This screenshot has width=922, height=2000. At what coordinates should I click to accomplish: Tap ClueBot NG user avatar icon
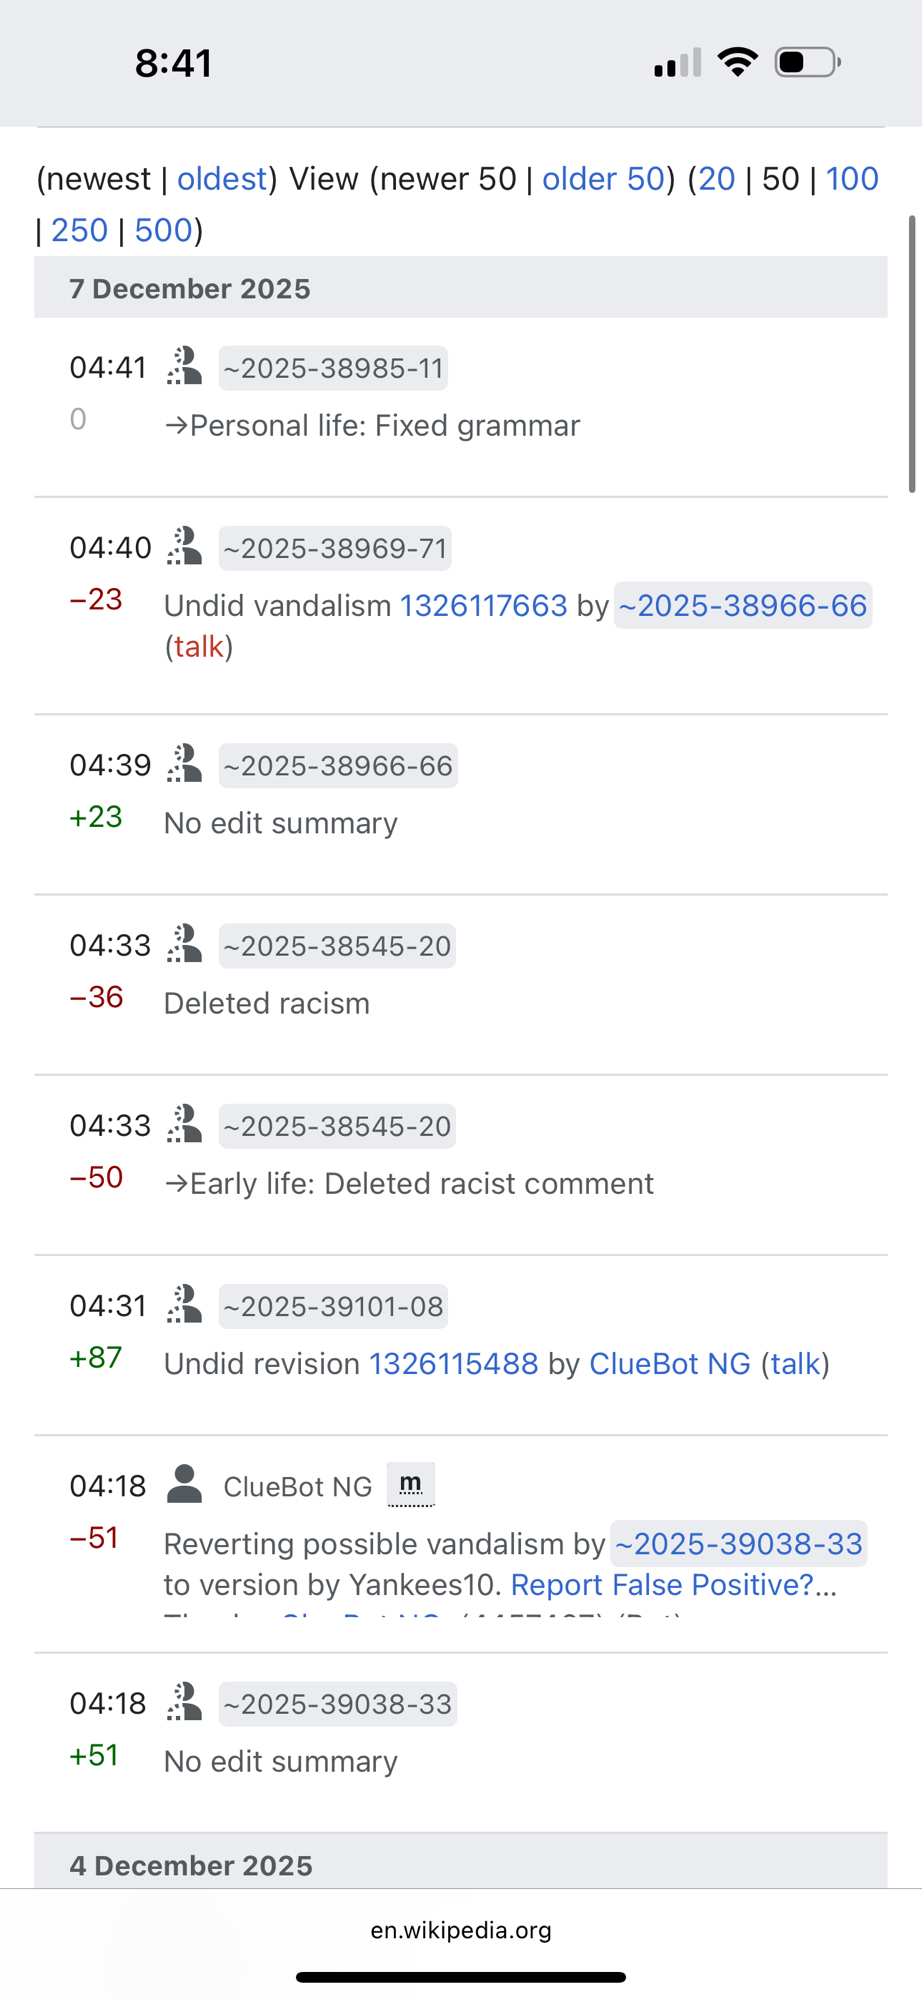[x=184, y=1485]
